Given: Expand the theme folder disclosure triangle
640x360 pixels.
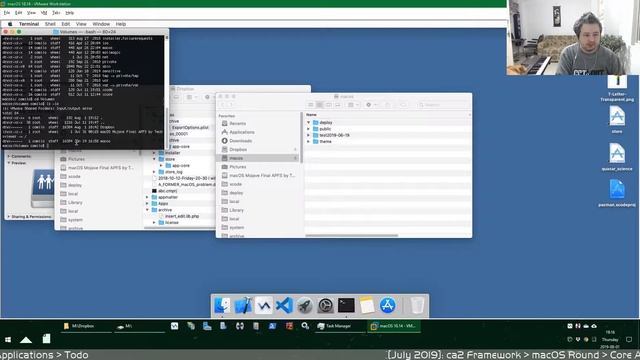Looking at the screenshot, I should tap(309, 142).
